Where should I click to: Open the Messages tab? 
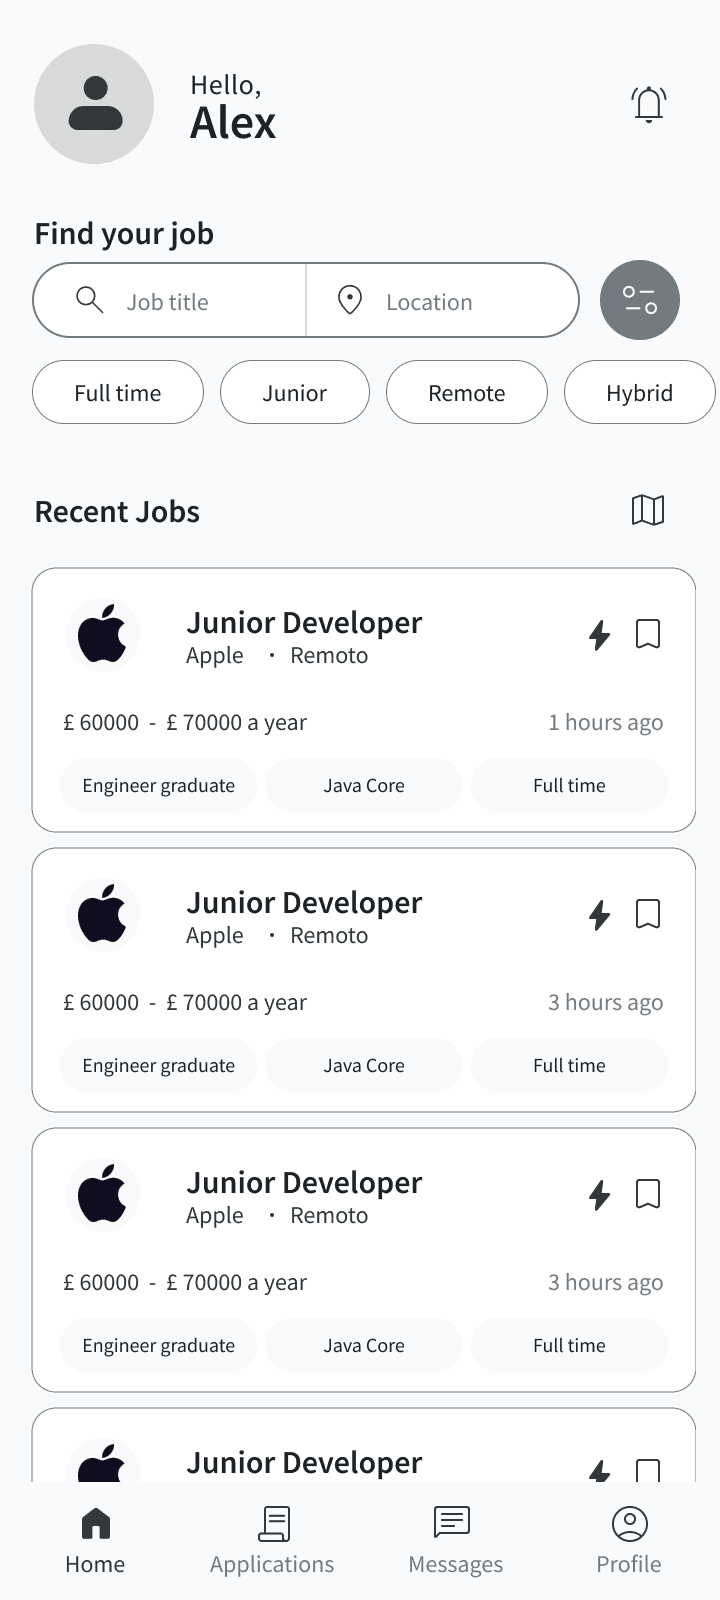point(455,1540)
